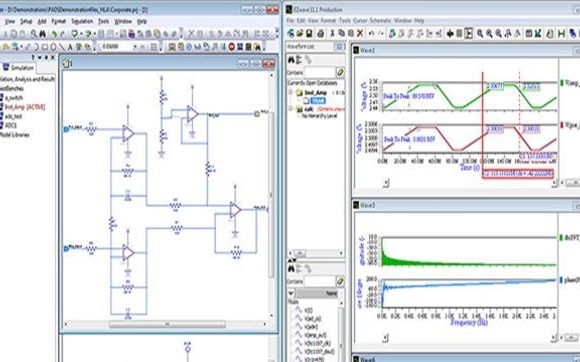Image resolution: width=580 pixels, height=362 pixels.
Task: Click the binoculars icon in lower signals panel
Action: (x=291, y=269)
